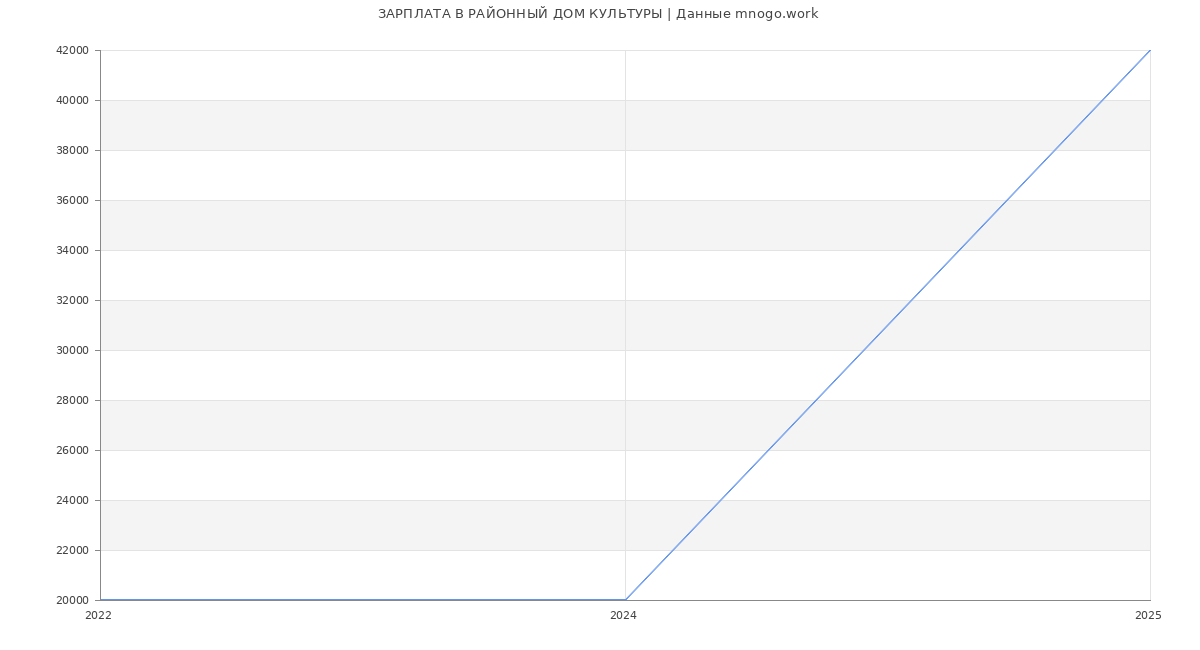Click the 36000 y-axis label
The width and height of the screenshot is (1200, 650).
pyautogui.click(x=72, y=200)
